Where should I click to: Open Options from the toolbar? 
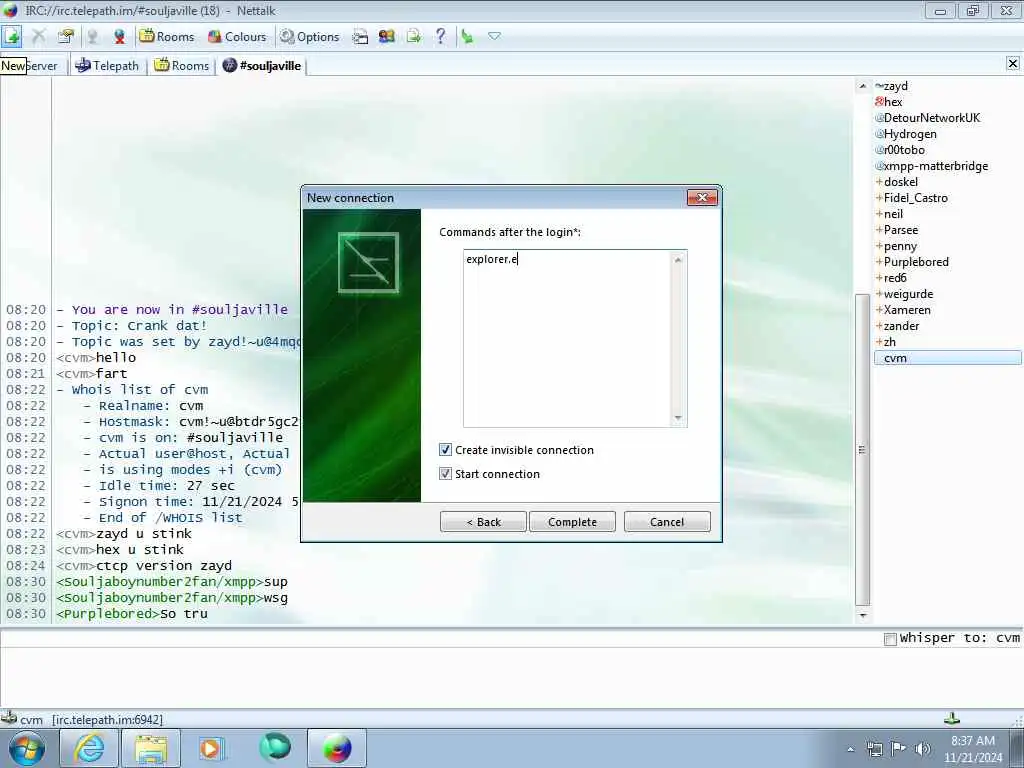(x=310, y=37)
